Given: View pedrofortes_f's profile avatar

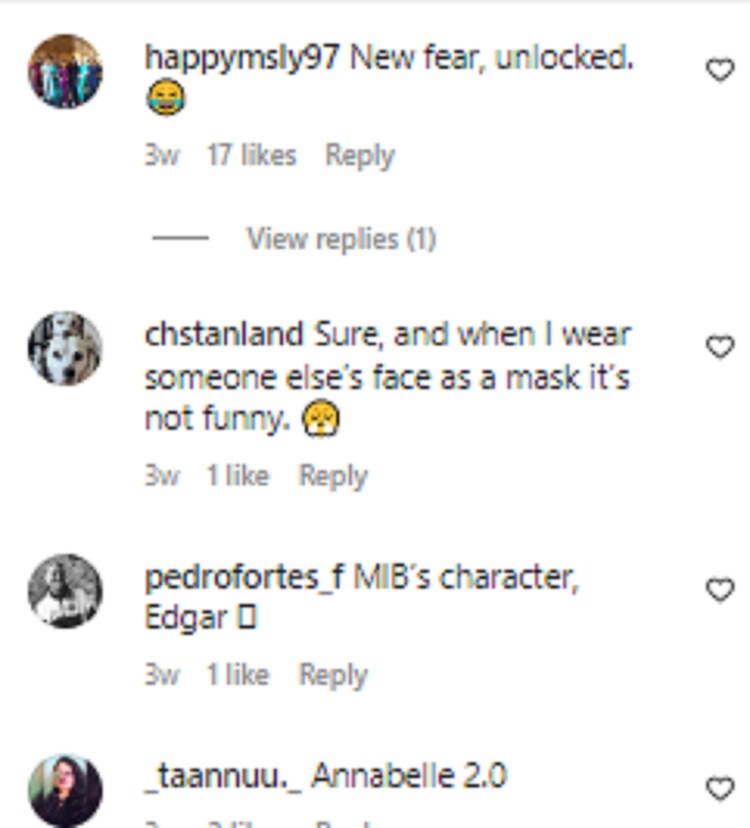Looking at the screenshot, I should coord(65,591).
